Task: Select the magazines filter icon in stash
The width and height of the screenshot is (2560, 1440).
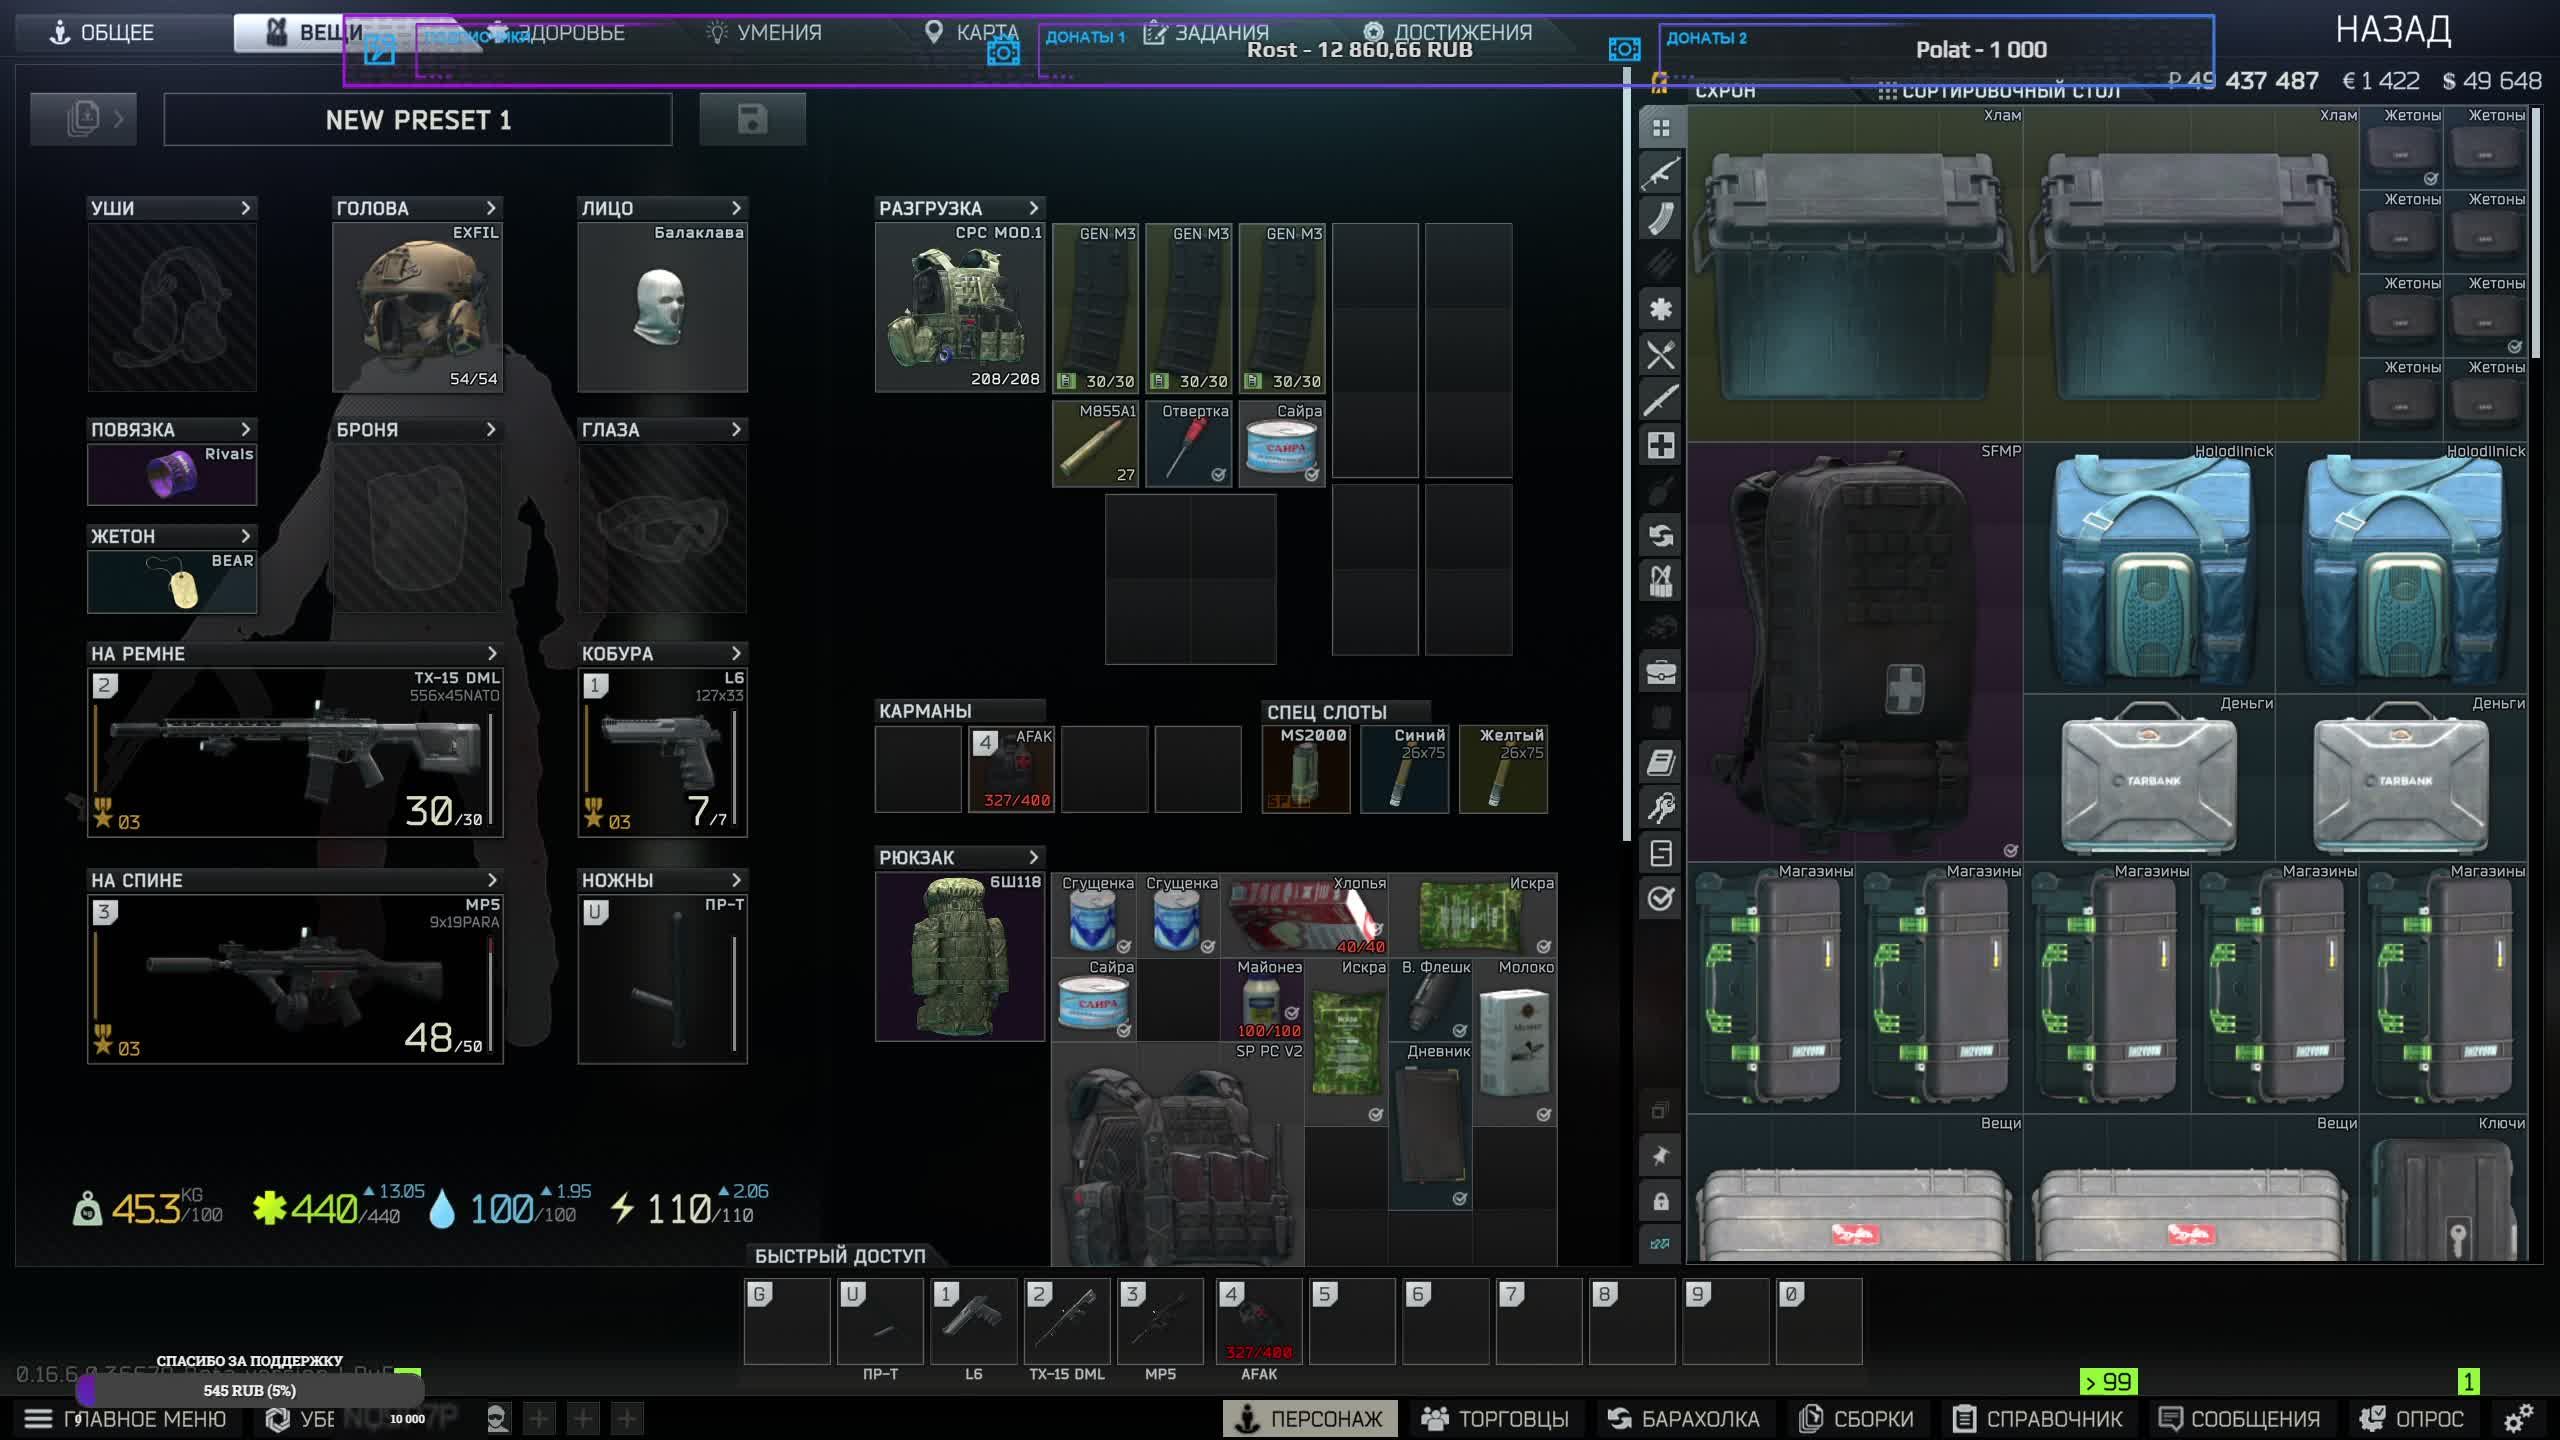Action: tap(1660, 218)
